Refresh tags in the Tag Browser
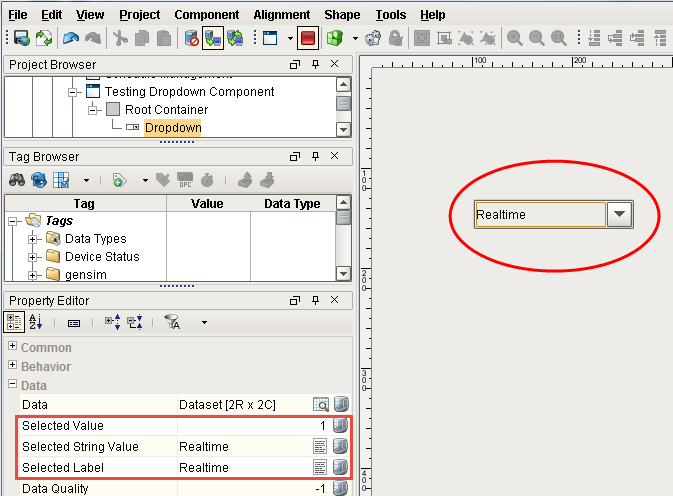The height and width of the screenshot is (496, 673). [39, 180]
